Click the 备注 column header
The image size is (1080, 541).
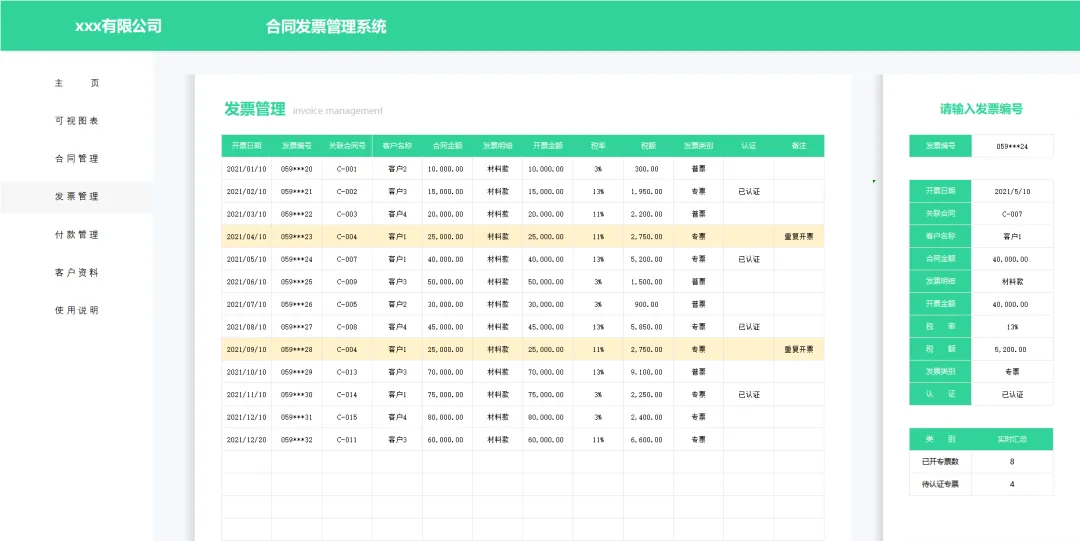[x=799, y=146]
